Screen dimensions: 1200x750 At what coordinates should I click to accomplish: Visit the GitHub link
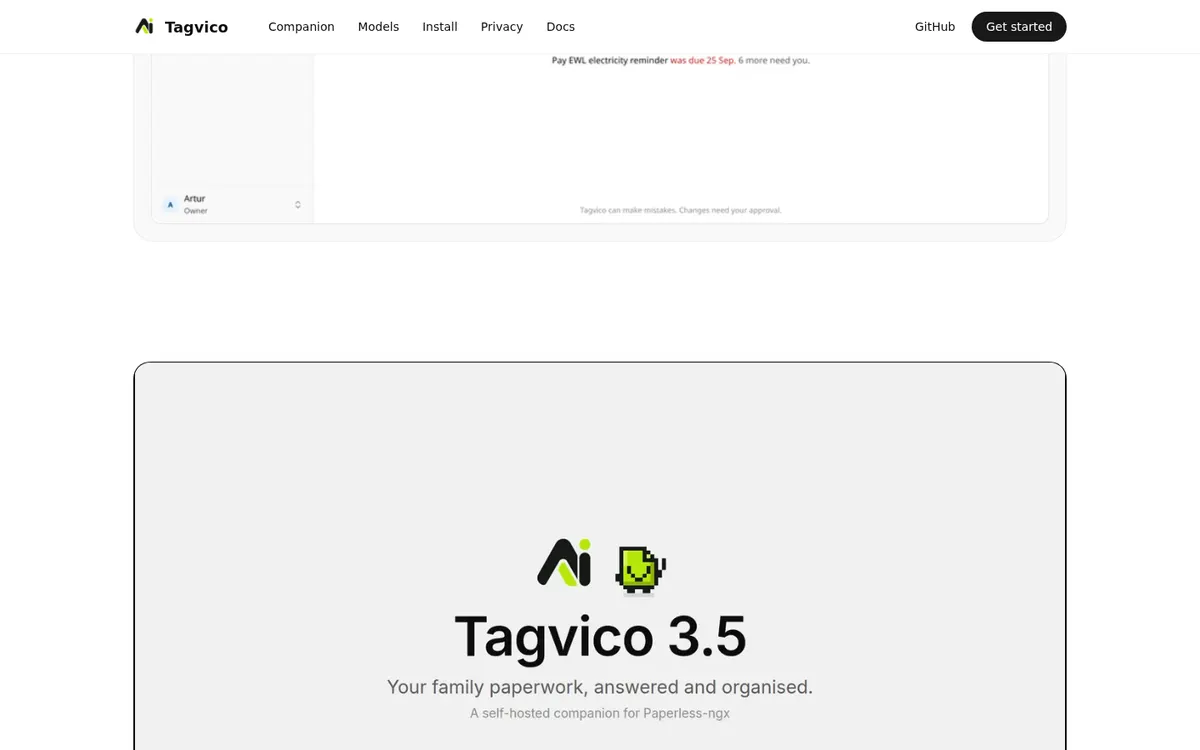935,27
